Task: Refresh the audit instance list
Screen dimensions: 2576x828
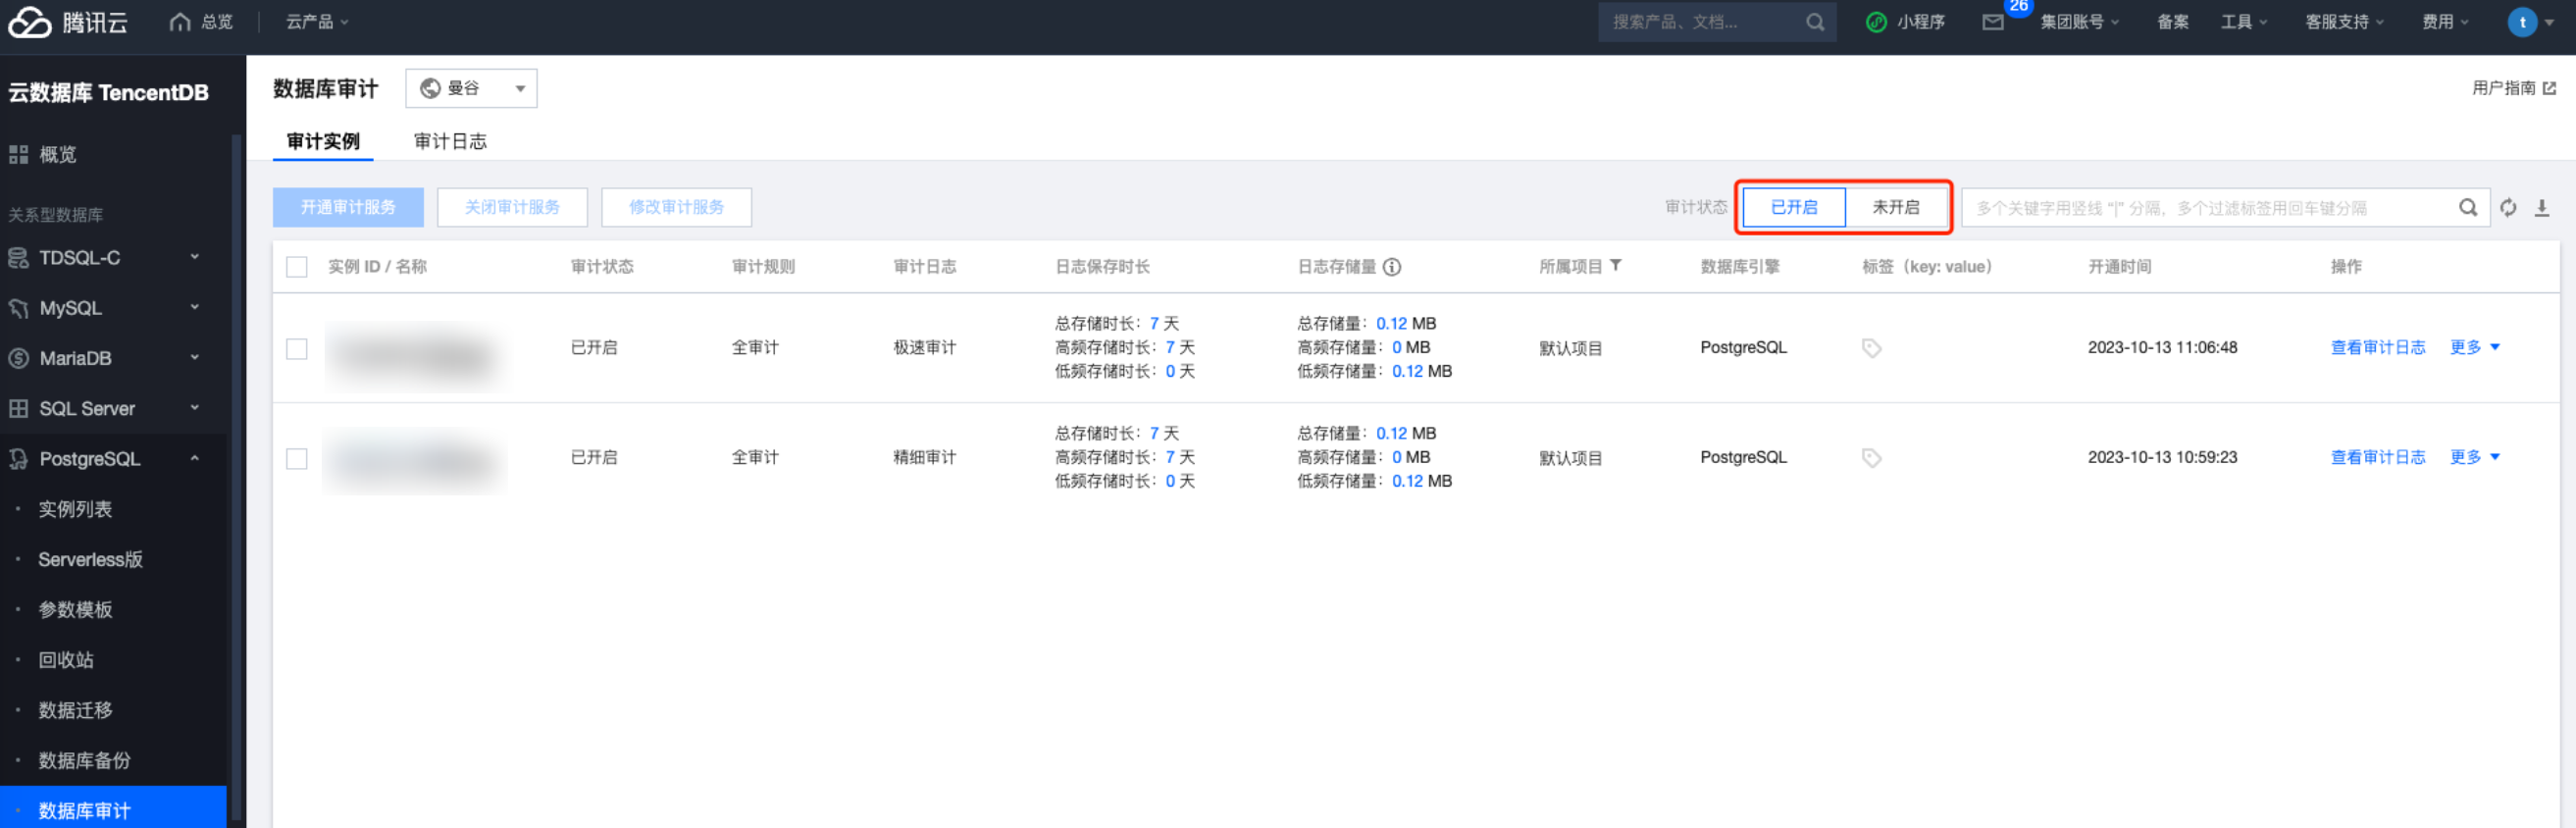Action: (2508, 208)
